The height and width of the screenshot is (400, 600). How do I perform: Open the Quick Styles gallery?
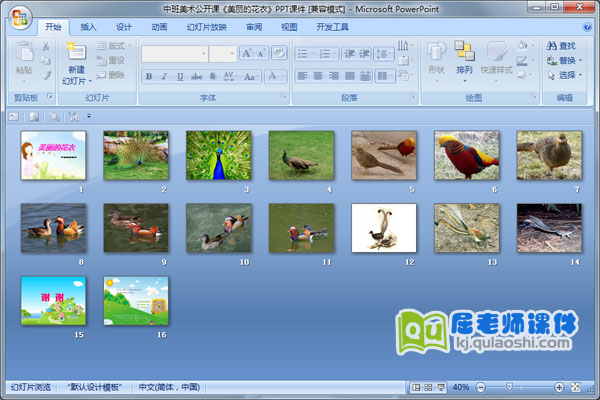click(496, 60)
